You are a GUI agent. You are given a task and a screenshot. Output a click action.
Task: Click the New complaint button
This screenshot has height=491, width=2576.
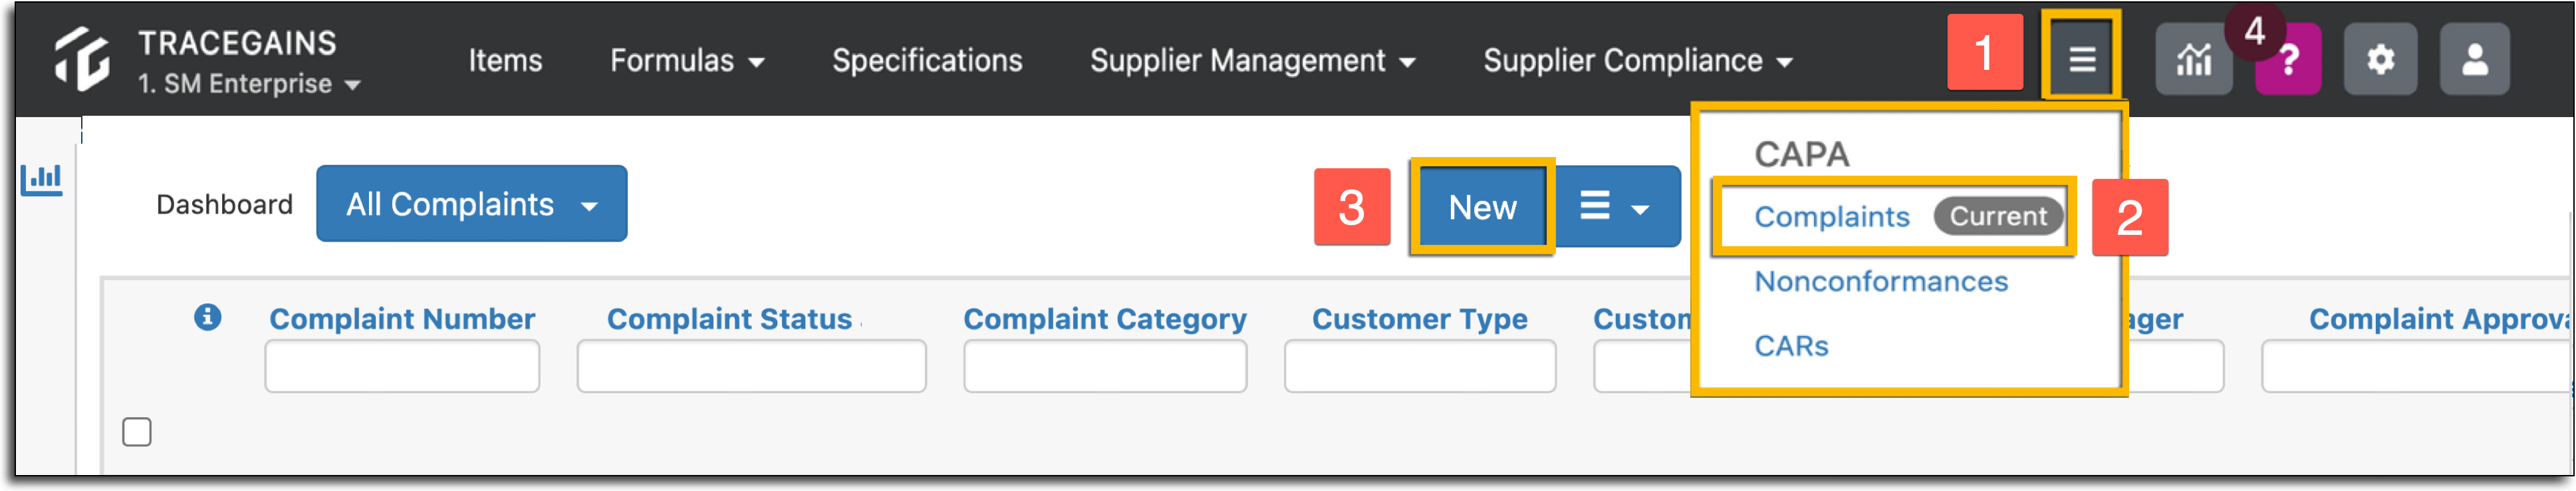click(1482, 207)
